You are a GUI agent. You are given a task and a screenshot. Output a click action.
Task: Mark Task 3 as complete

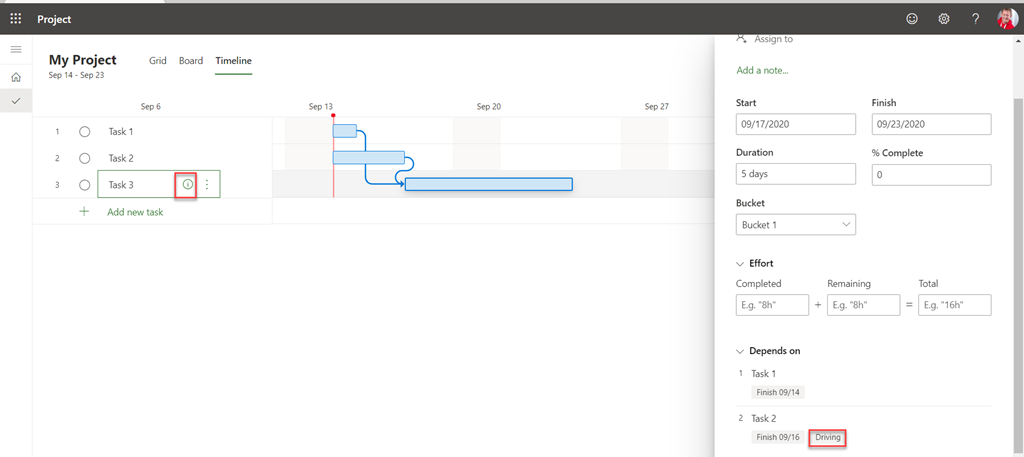(85, 185)
